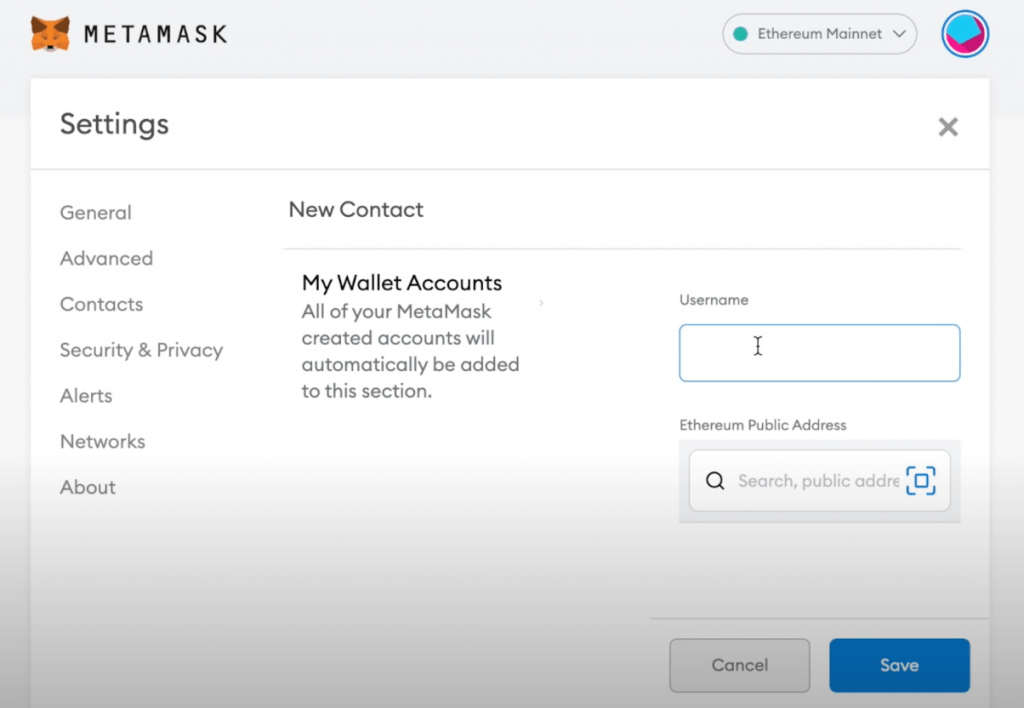Viewport: 1024px width, 708px height.
Task: Go to Security & Privacy settings
Action: (142, 350)
